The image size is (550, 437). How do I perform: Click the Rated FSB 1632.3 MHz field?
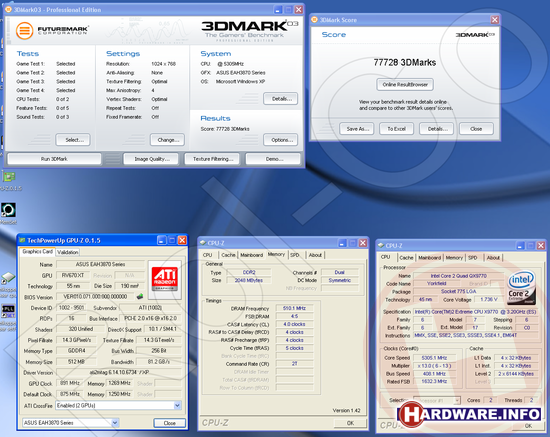(434, 381)
